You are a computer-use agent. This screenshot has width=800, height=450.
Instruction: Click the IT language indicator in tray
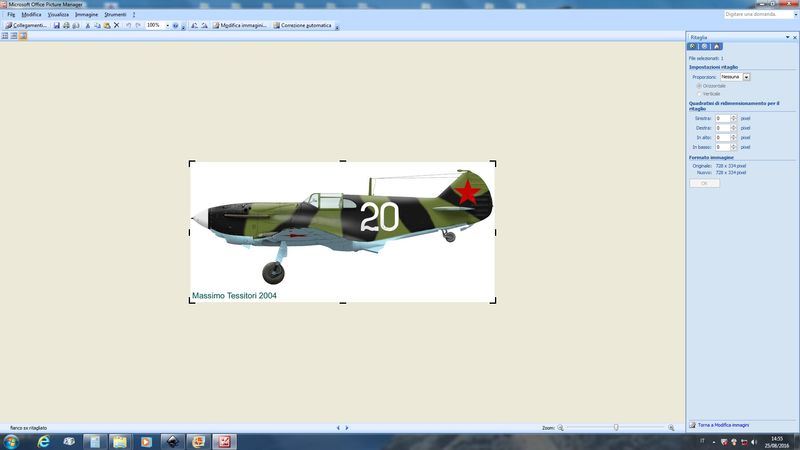702,441
